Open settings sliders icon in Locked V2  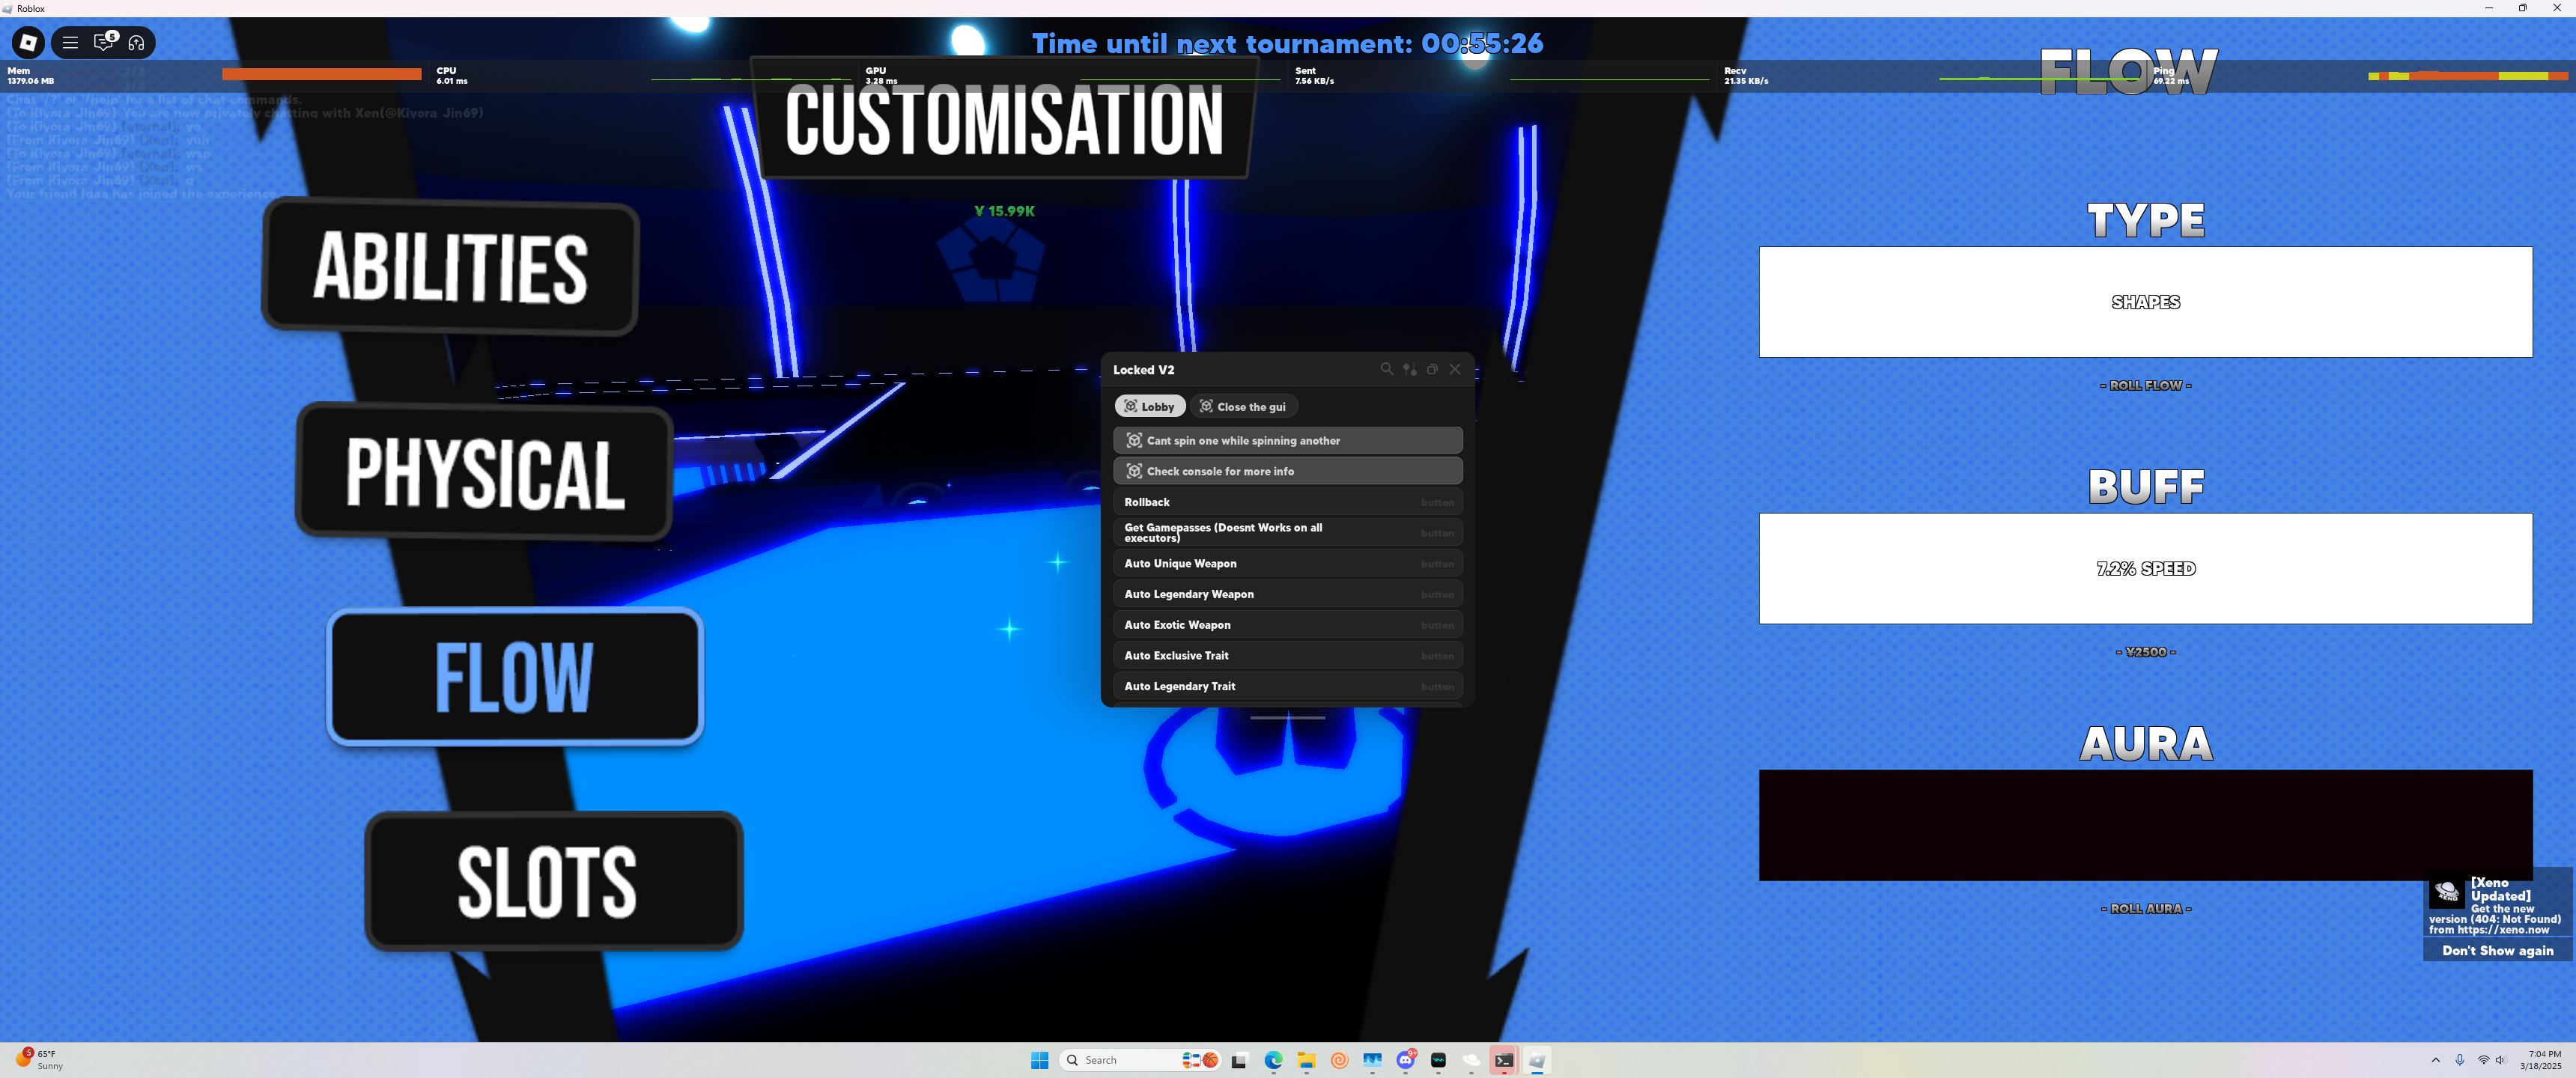[1409, 369]
